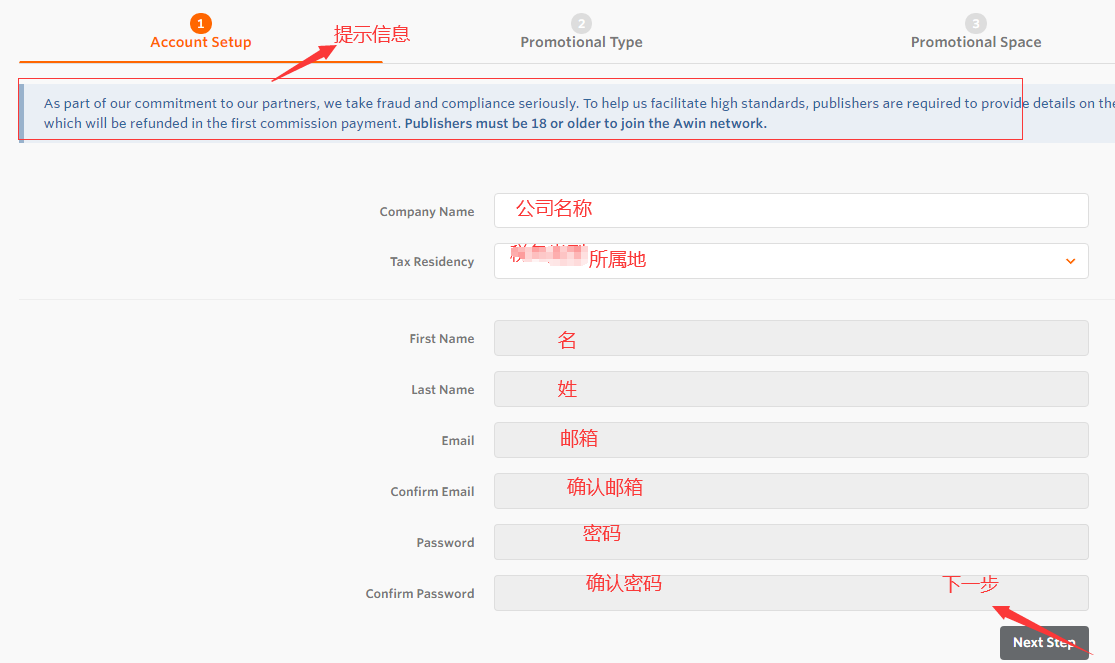This screenshot has height=663, width=1115.
Task: Click the first Password input field
Action: (790, 542)
